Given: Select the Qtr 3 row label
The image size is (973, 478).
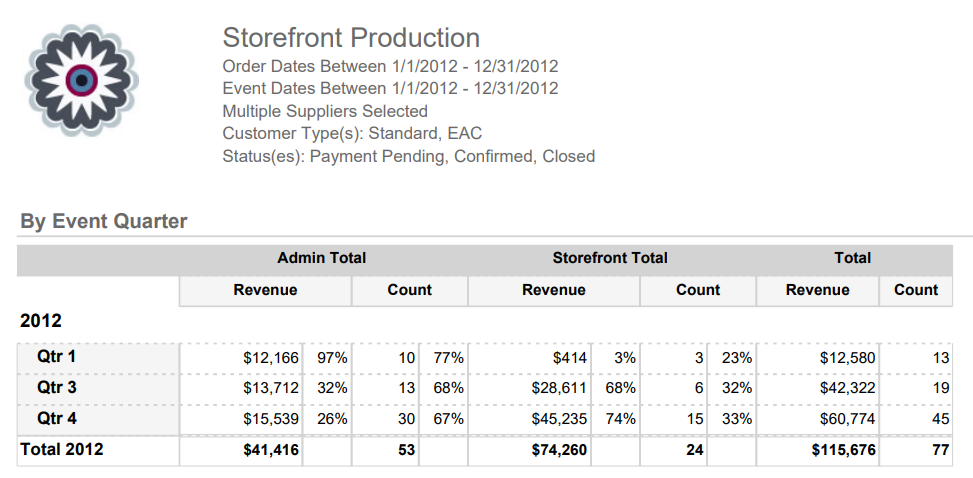Looking at the screenshot, I should tap(57, 387).
